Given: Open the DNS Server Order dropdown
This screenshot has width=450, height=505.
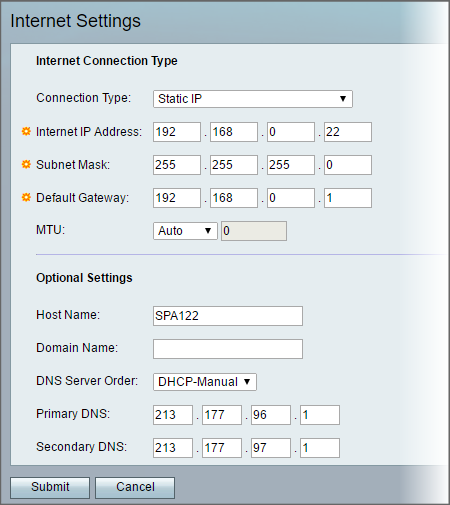Looking at the screenshot, I should tap(205, 382).
